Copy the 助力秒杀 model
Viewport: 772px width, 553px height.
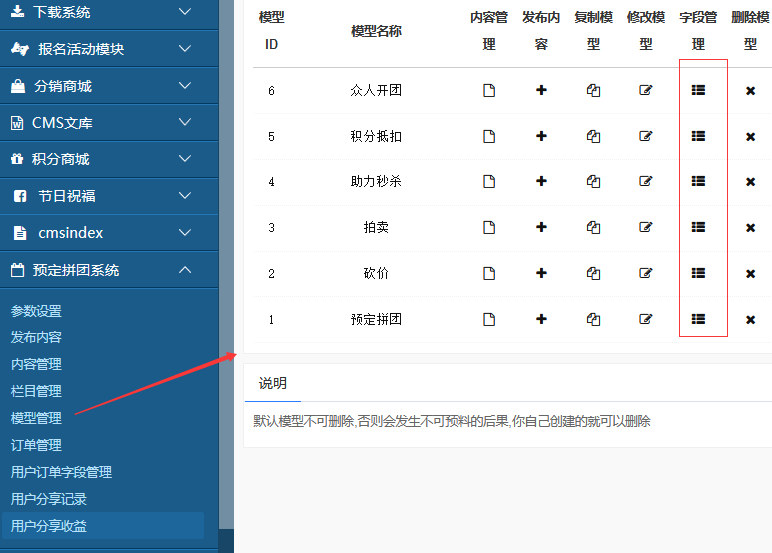pyautogui.click(x=593, y=182)
